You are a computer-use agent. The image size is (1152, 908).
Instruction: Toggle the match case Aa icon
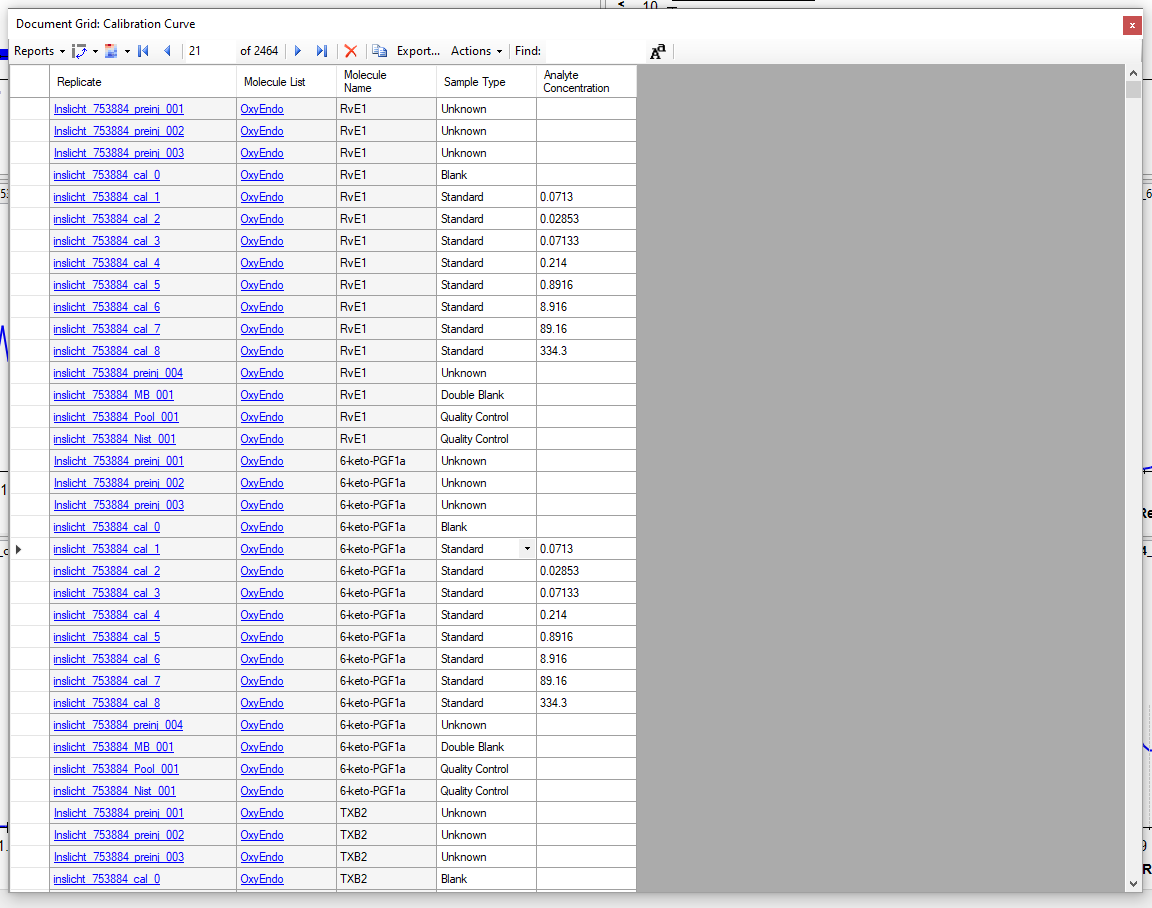coord(658,52)
